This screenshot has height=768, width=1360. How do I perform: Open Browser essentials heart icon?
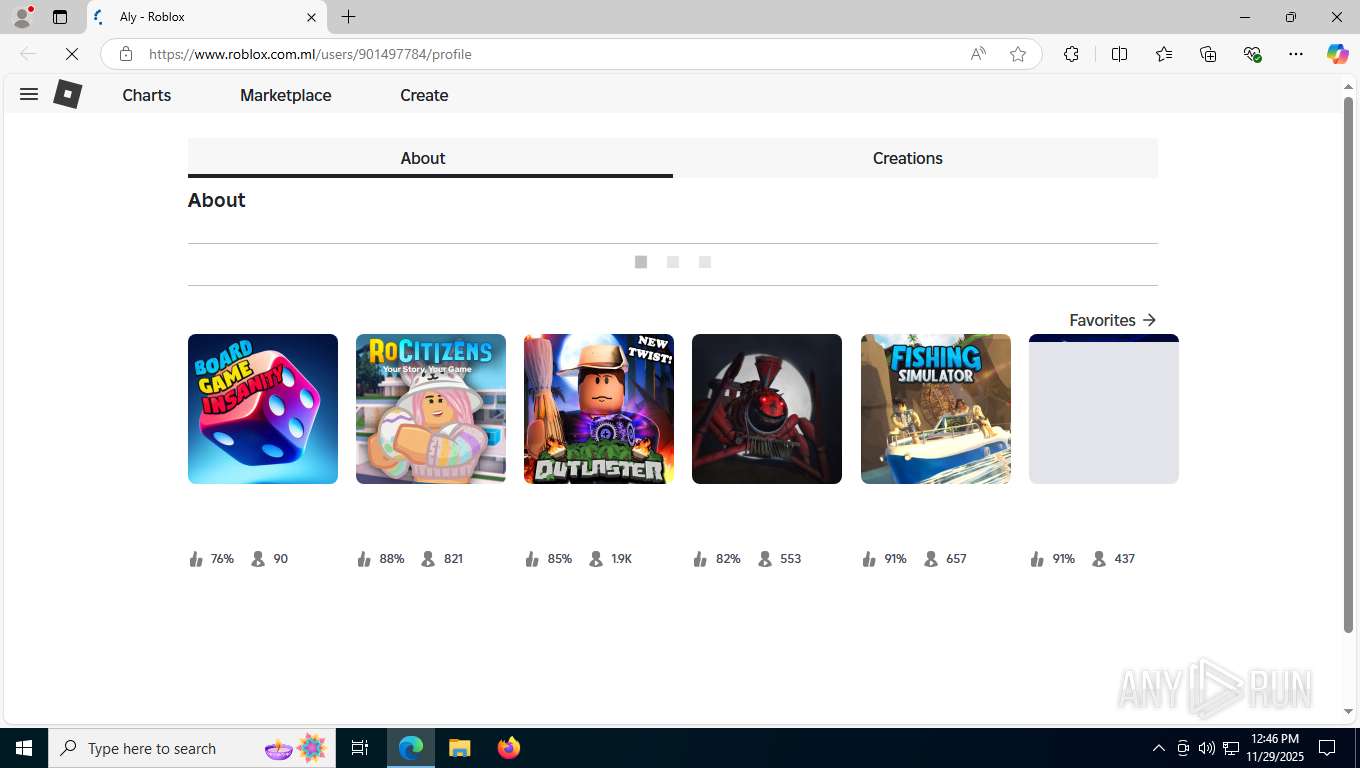pyautogui.click(x=1252, y=54)
